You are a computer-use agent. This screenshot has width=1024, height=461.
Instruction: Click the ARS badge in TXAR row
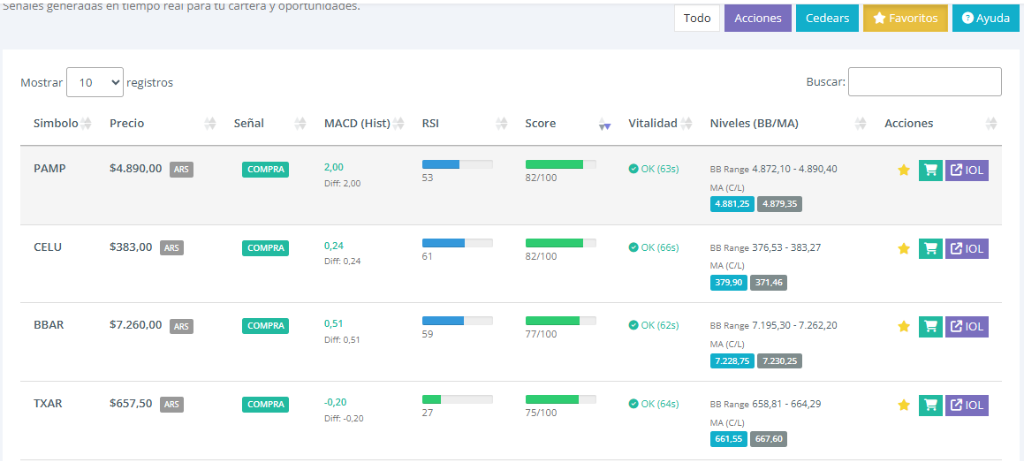click(x=172, y=404)
